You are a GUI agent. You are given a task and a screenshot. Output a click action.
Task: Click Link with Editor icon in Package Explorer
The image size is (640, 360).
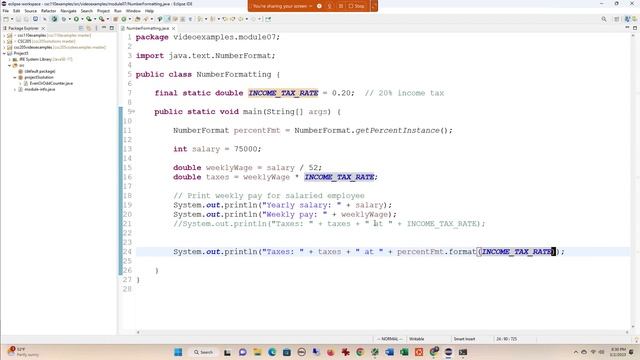click(x=88, y=28)
